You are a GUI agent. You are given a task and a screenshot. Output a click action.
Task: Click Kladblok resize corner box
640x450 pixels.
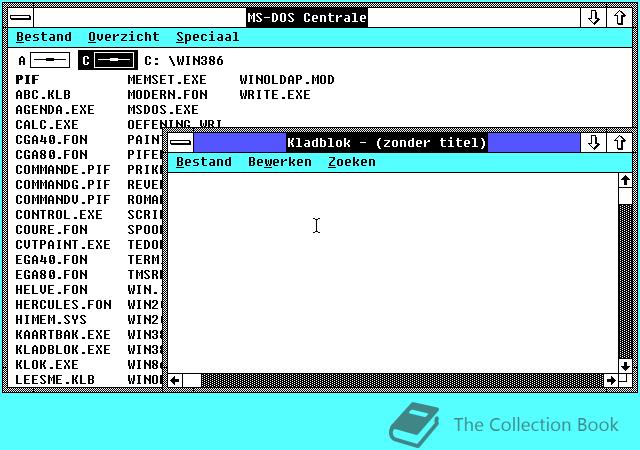(x=625, y=381)
